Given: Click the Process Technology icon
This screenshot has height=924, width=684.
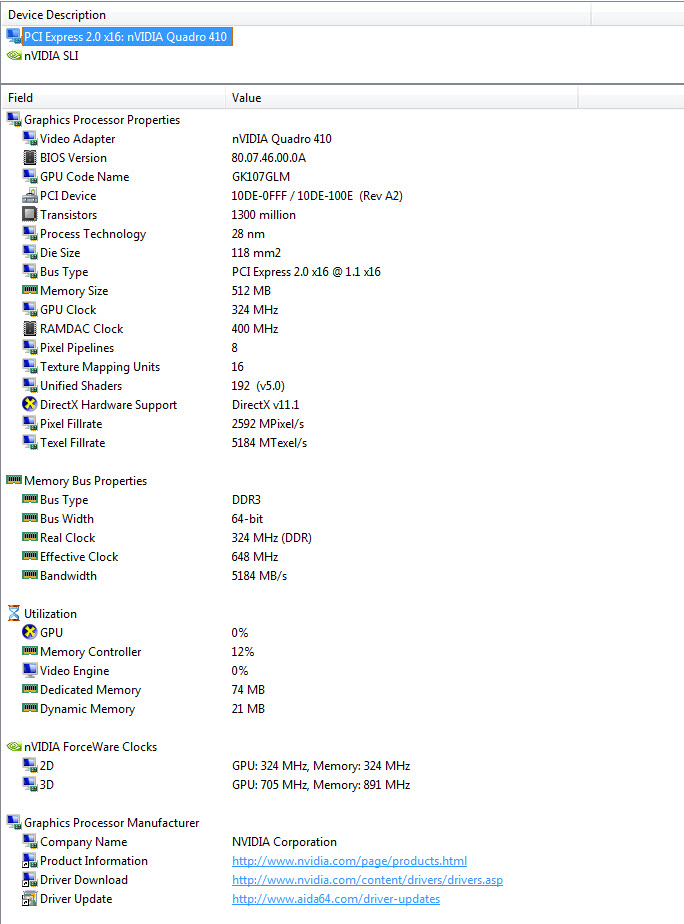Looking at the screenshot, I should tap(29, 234).
